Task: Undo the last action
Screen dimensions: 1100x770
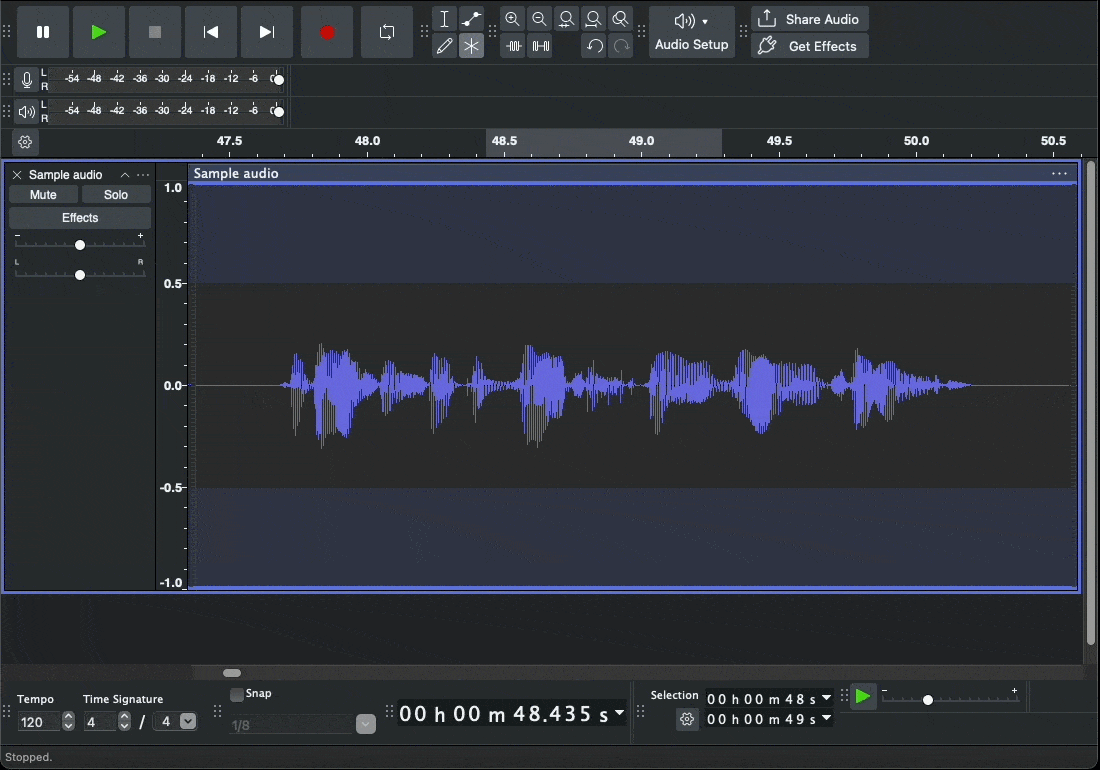Action: tap(594, 46)
